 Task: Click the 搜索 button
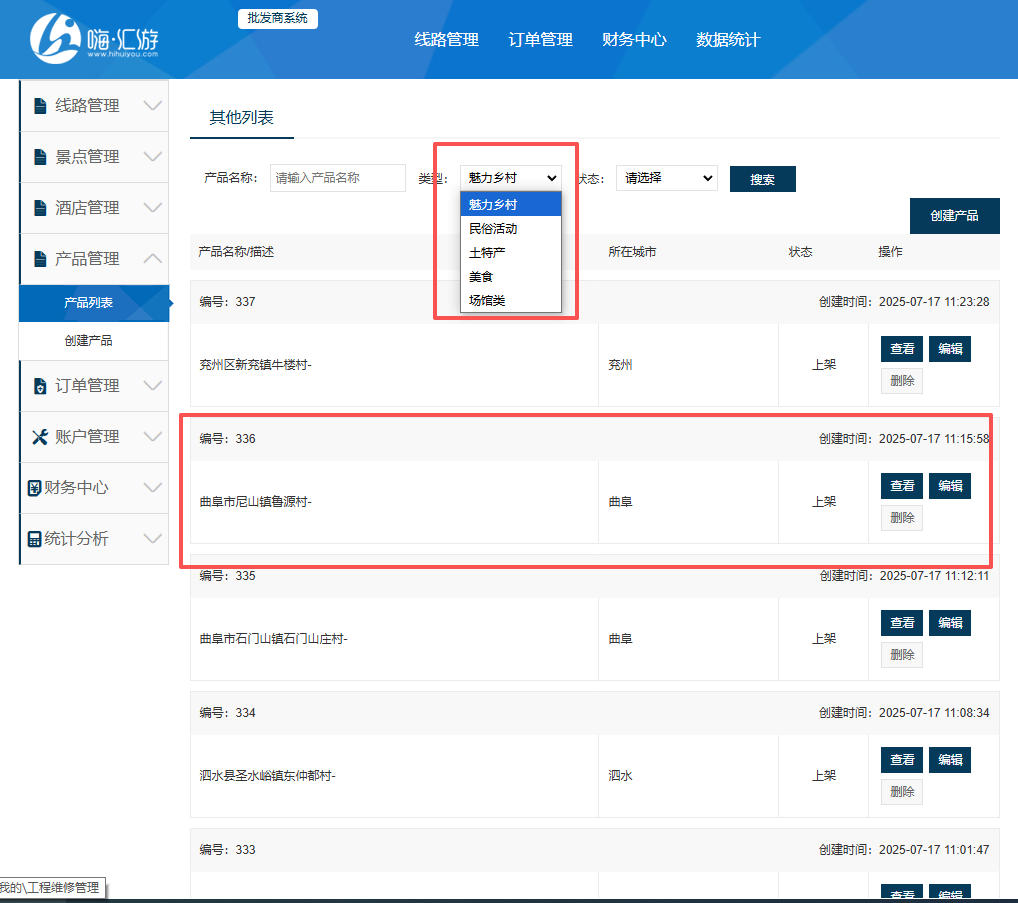click(762, 179)
